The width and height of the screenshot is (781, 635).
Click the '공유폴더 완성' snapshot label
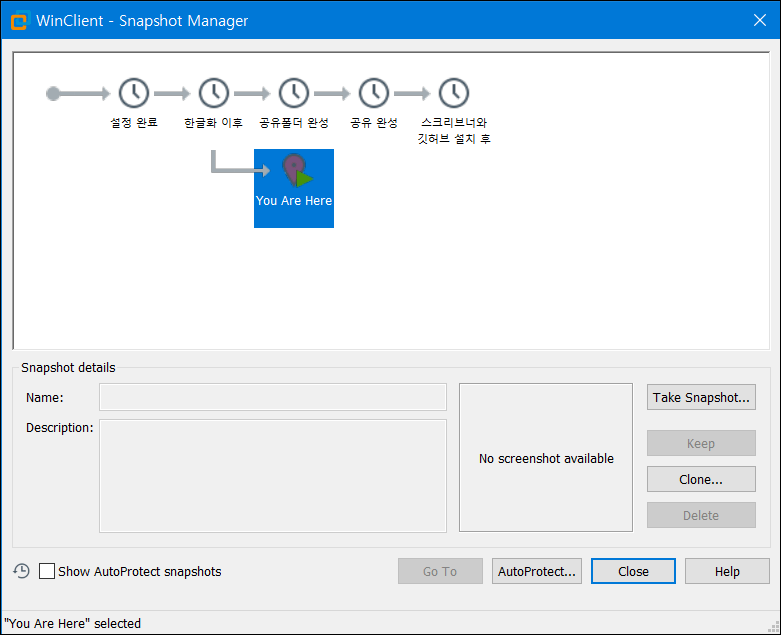click(294, 123)
